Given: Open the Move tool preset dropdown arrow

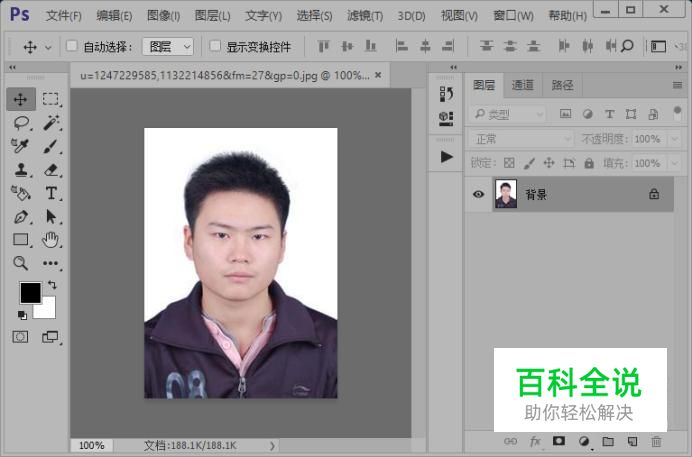Looking at the screenshot, I should coord(48,47).
